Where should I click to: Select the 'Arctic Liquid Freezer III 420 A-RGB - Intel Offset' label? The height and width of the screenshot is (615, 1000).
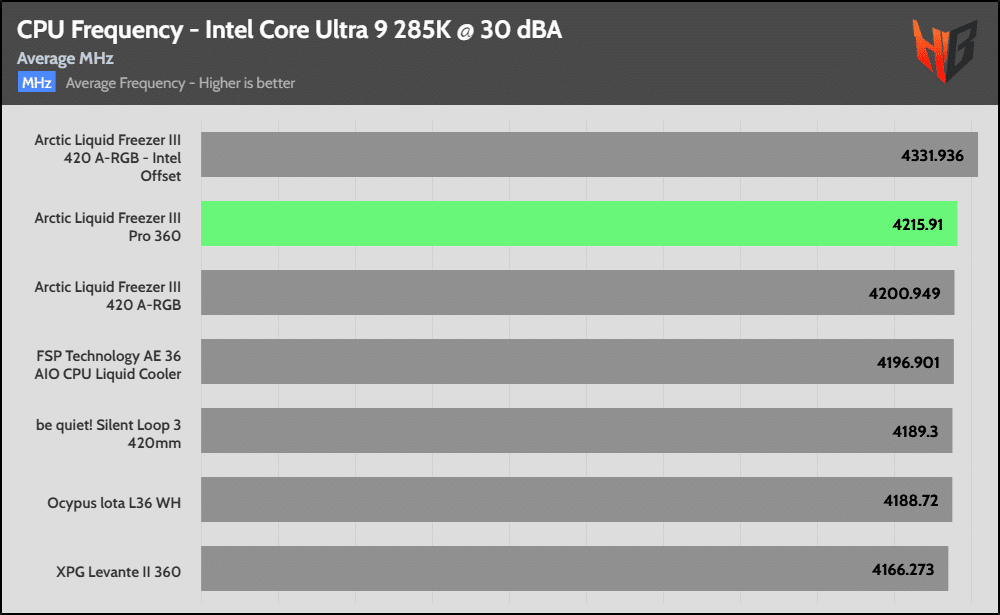[x=108, y=158]
